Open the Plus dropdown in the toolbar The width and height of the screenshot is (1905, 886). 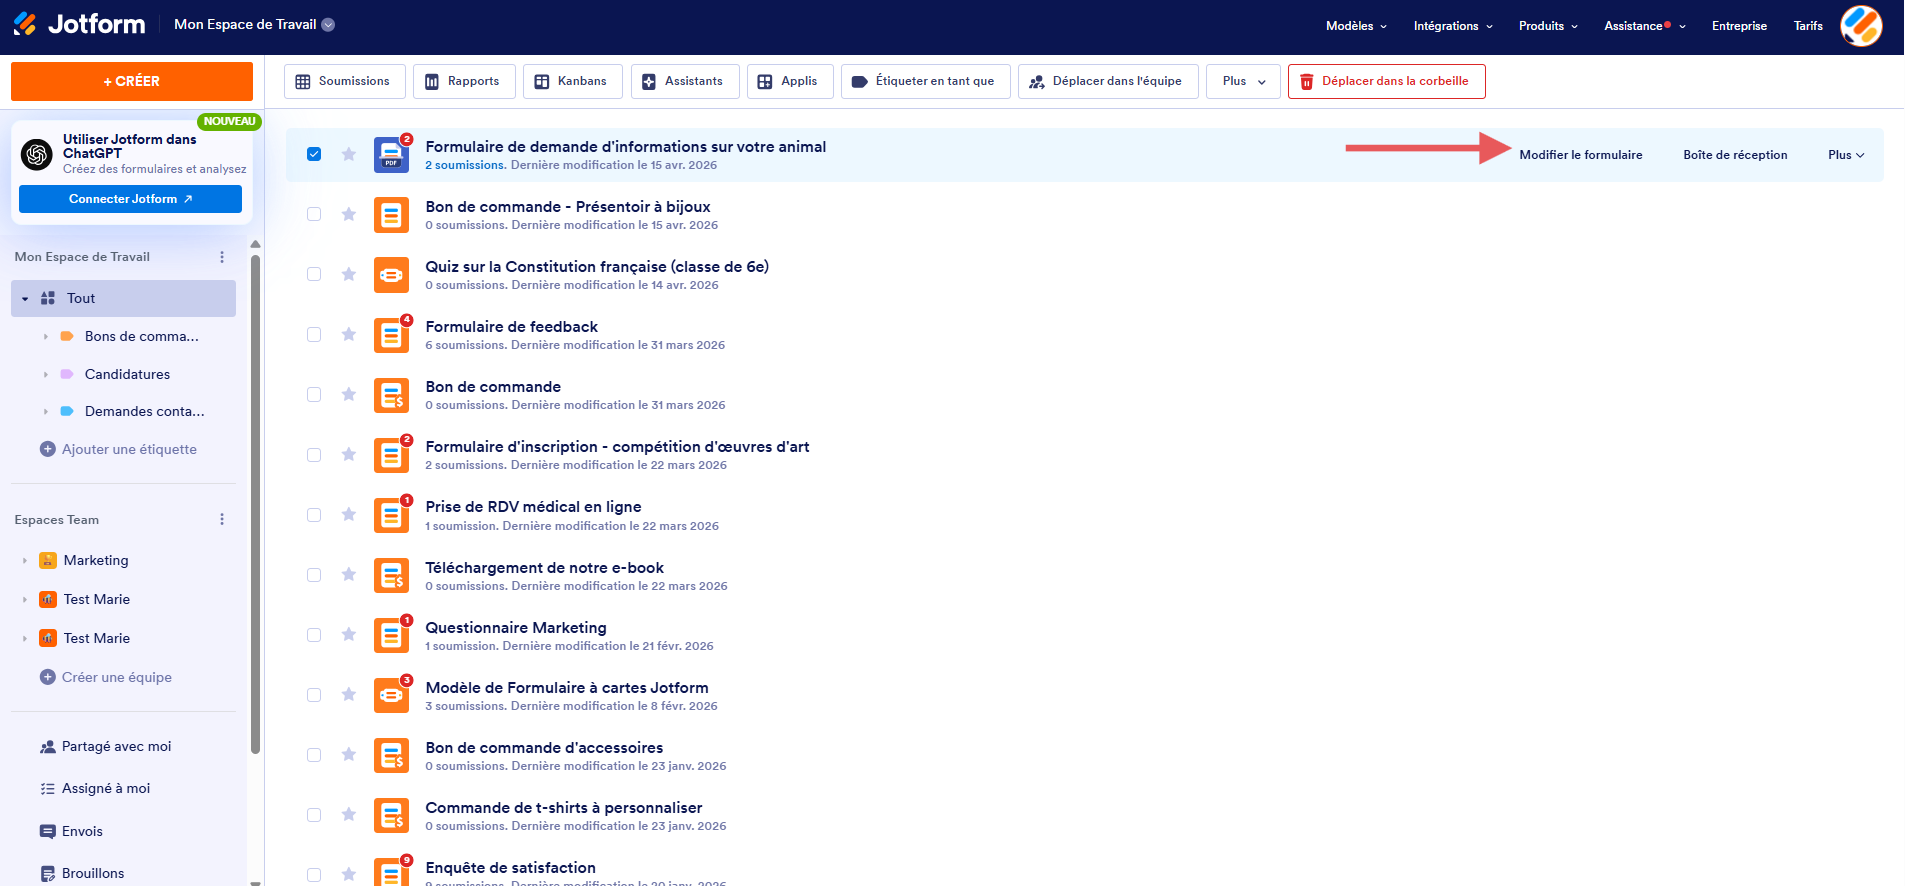coord(1243,81)
